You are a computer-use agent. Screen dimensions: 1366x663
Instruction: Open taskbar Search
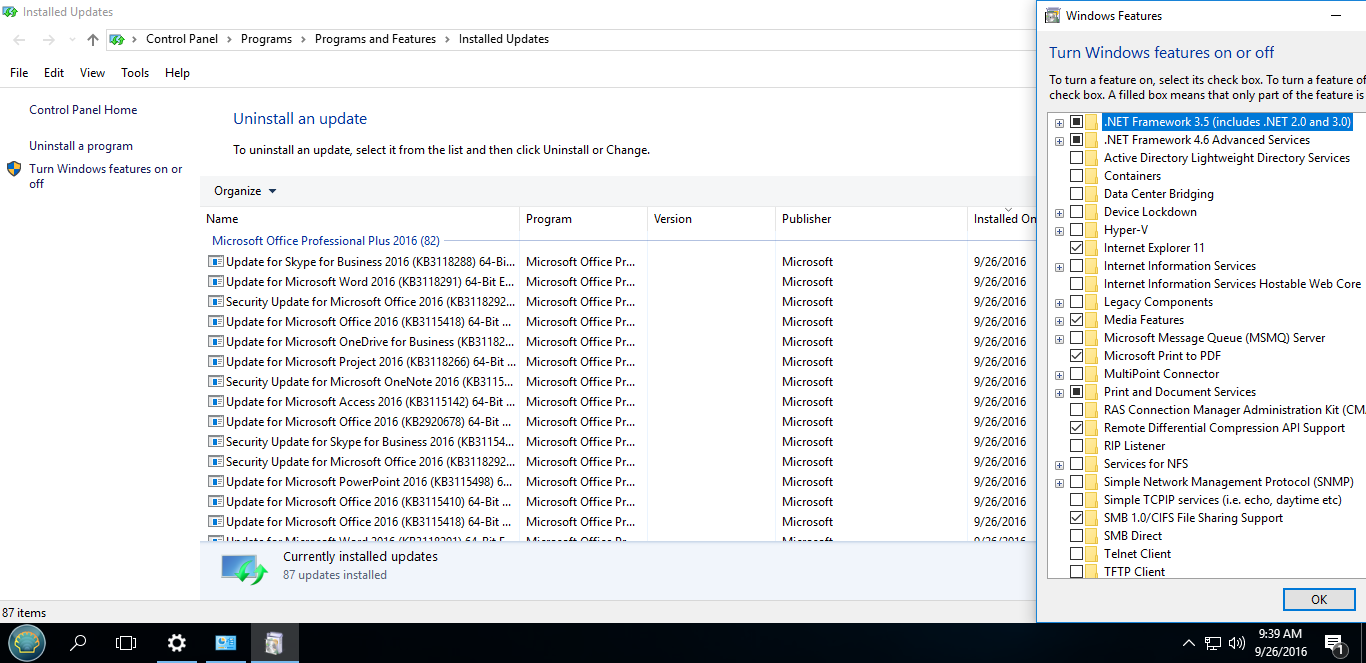(78, 643)
